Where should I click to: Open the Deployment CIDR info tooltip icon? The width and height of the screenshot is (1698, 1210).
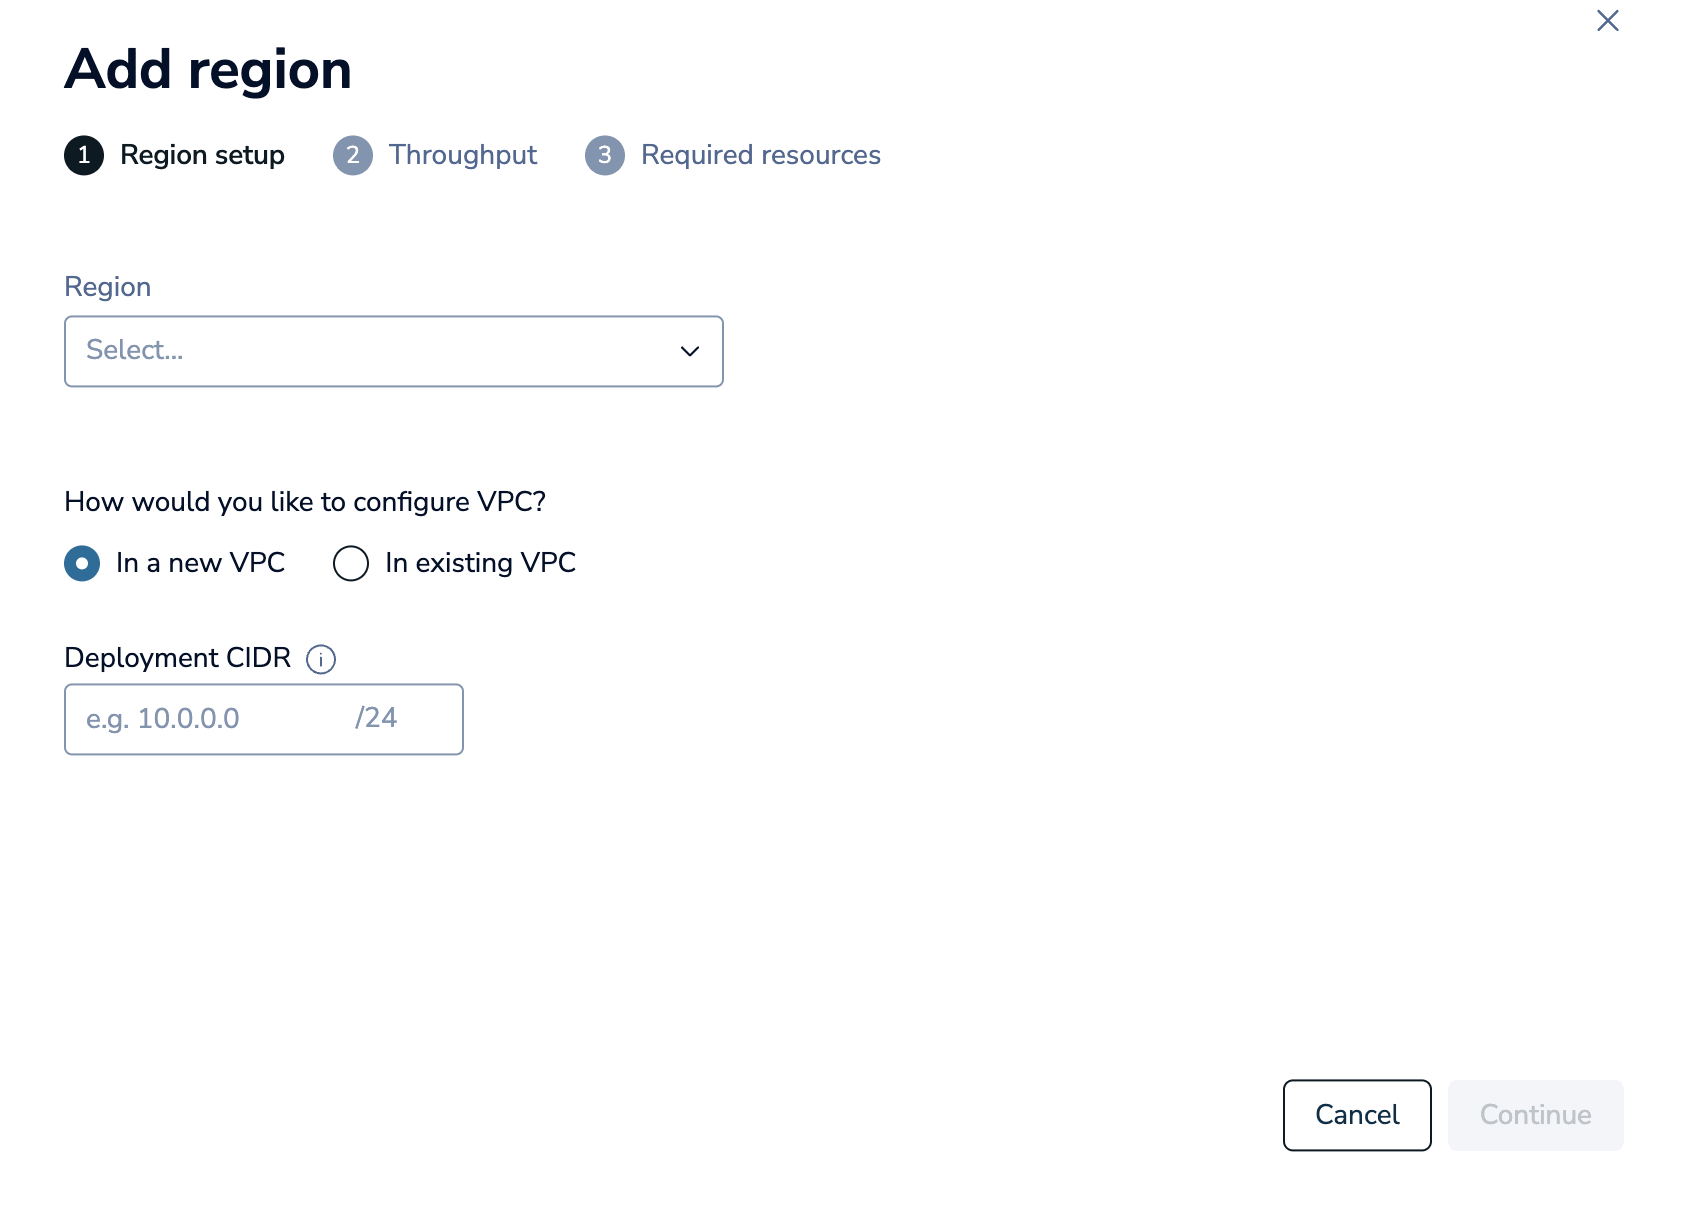(x=319, y=659)
